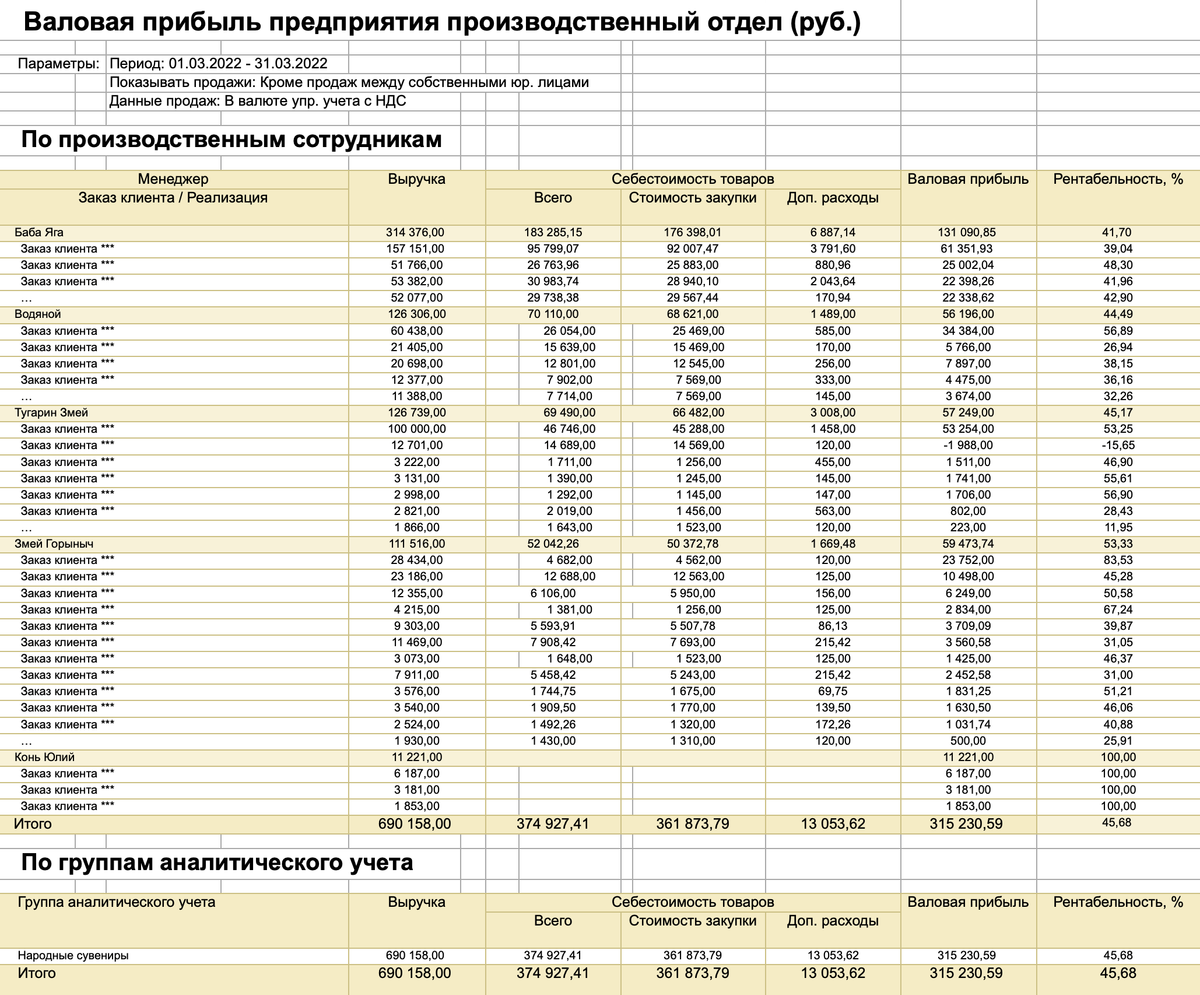
Task: Select the heading 'По производственным сотрудникам'
Action: 232,140
